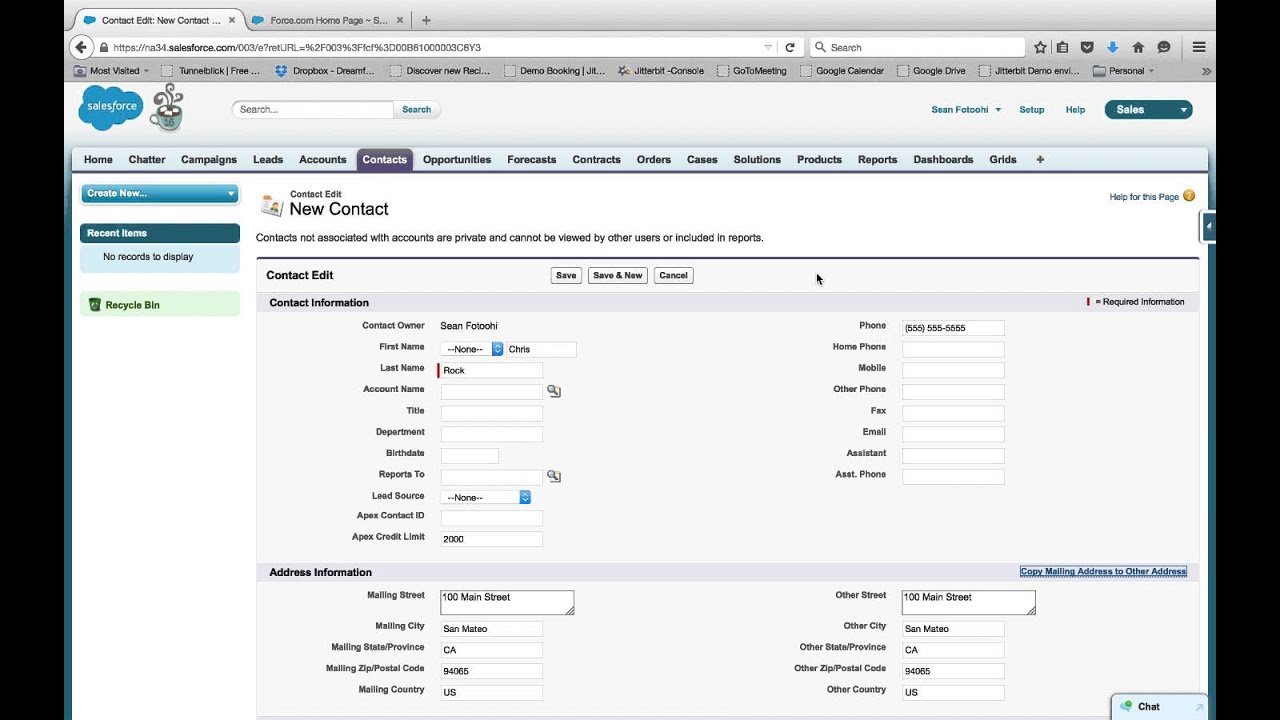This screenshot has height=720, width=1280.
Task: Open the Setup link
Action: [1032, 110]
